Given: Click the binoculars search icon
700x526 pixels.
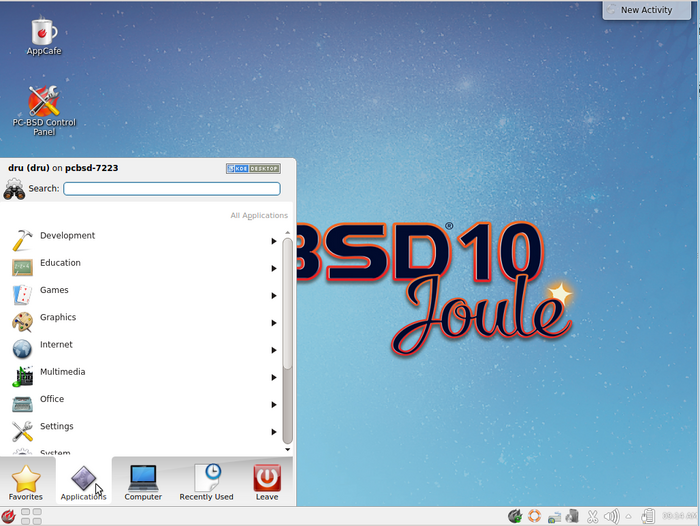Looking at the screenshot, I should click(x=14, y=189).
